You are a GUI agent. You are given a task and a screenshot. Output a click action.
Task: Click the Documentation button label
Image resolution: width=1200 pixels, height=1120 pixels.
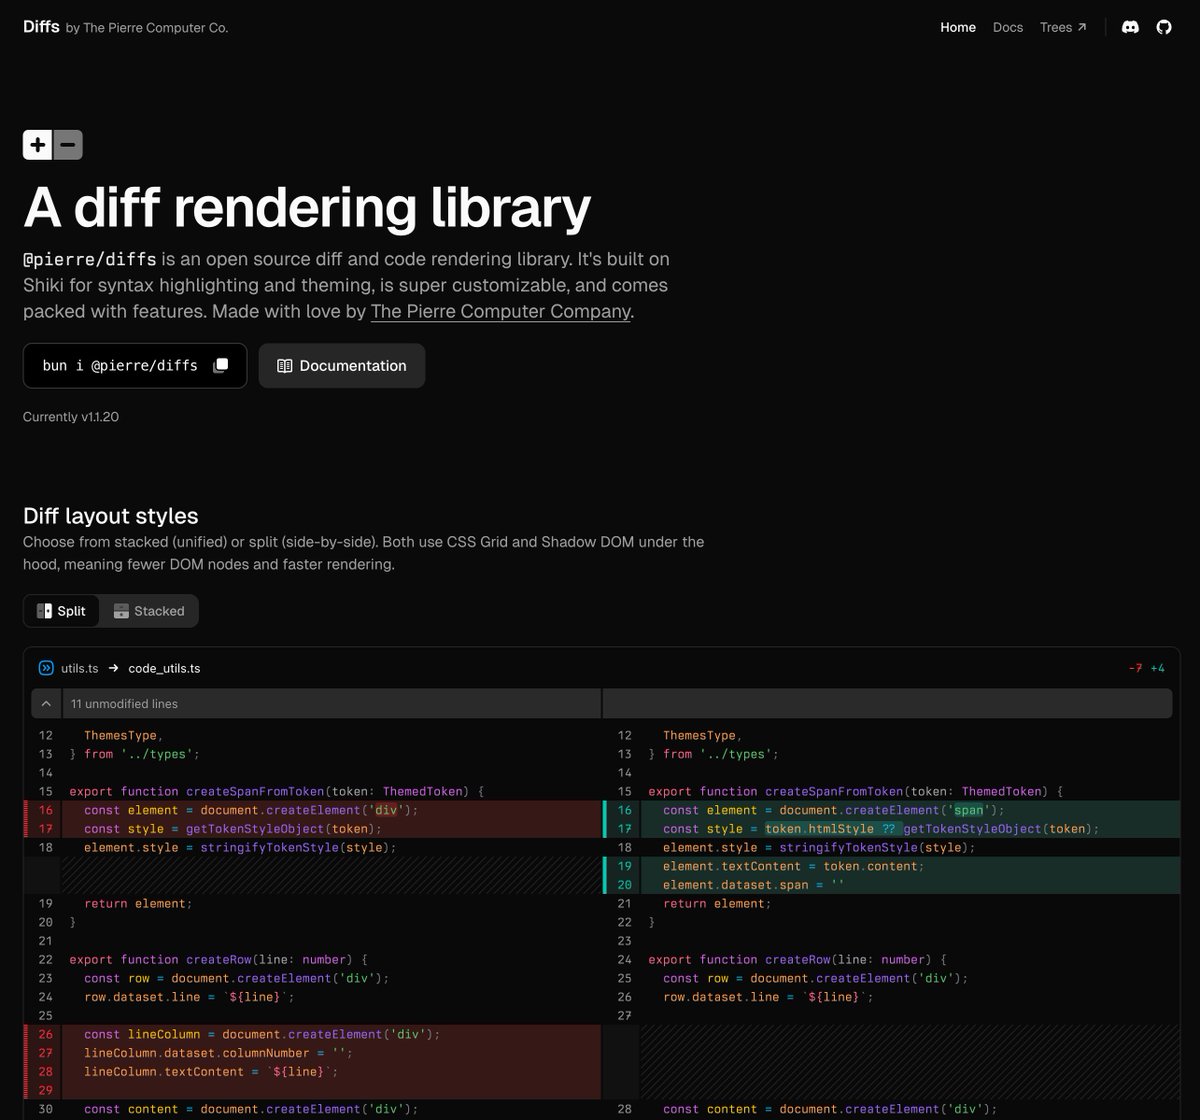353,366
